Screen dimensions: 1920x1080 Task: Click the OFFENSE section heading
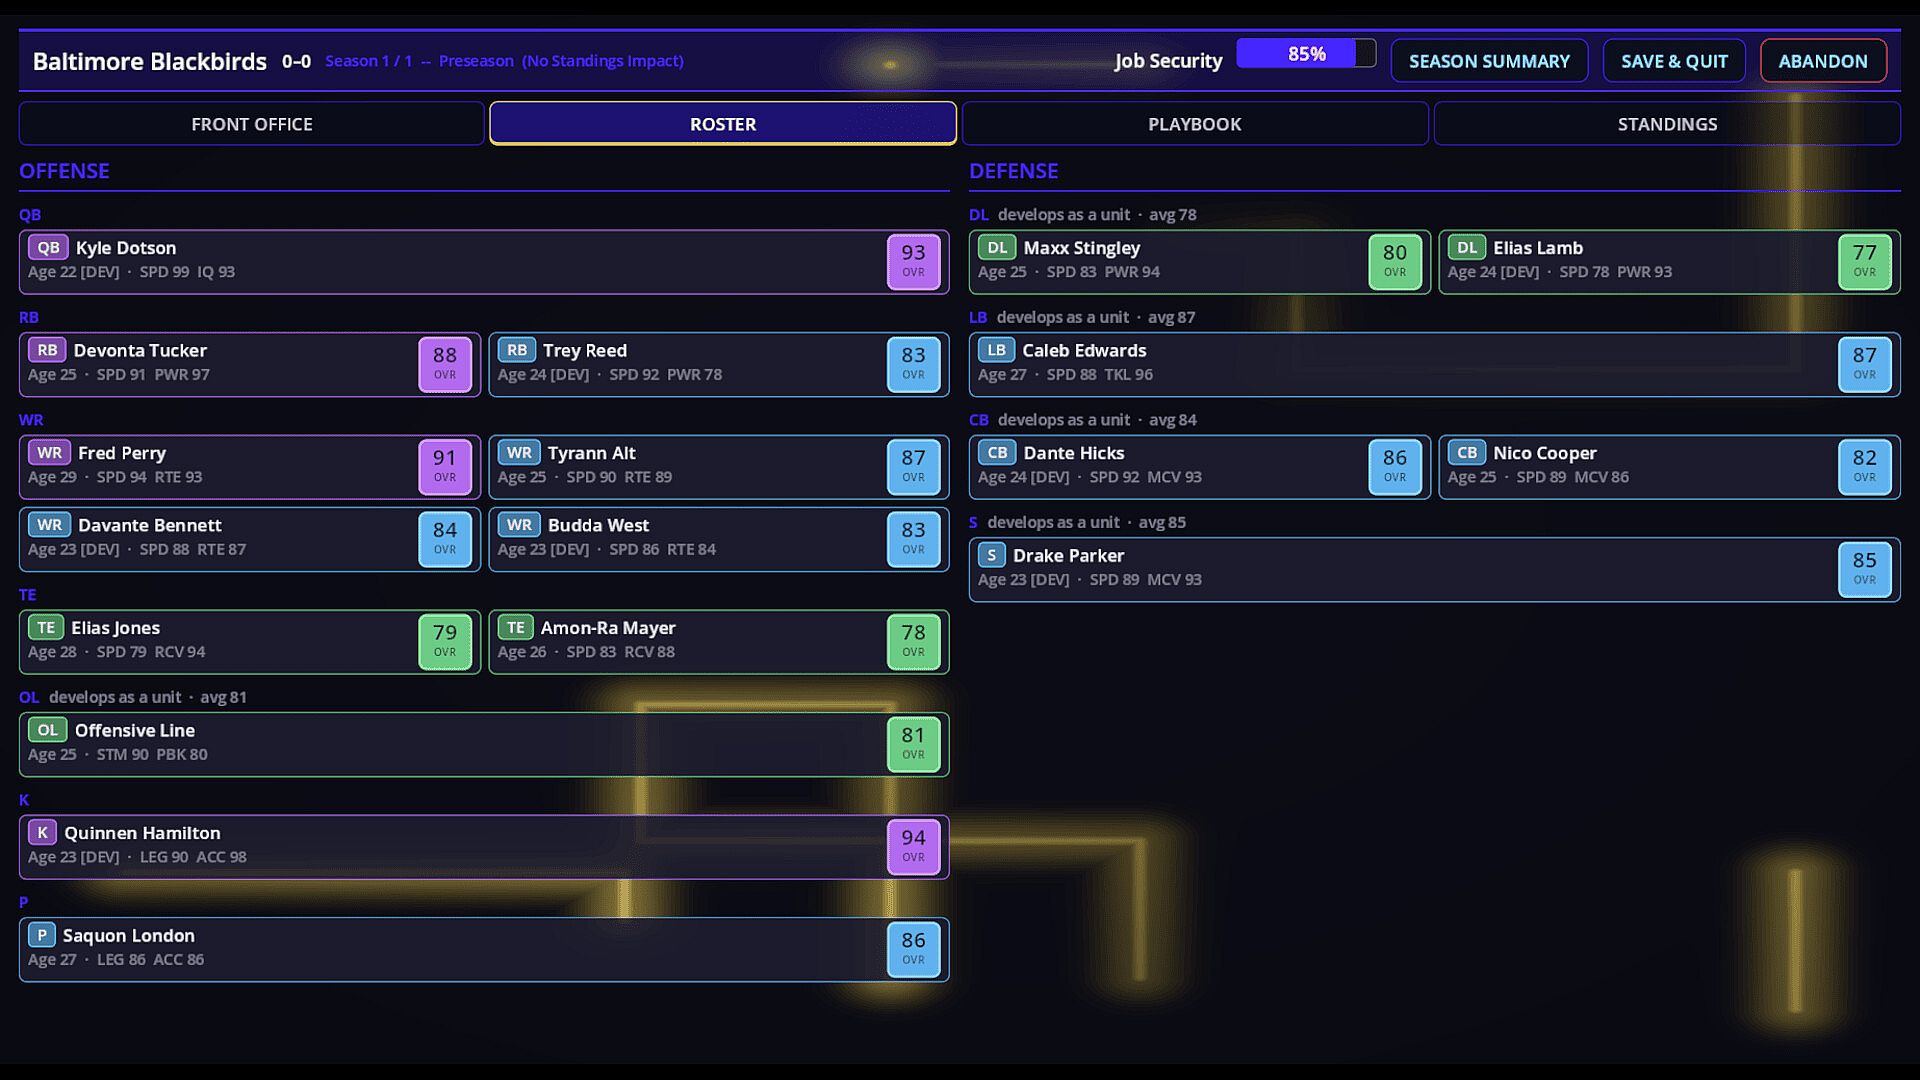64,171
